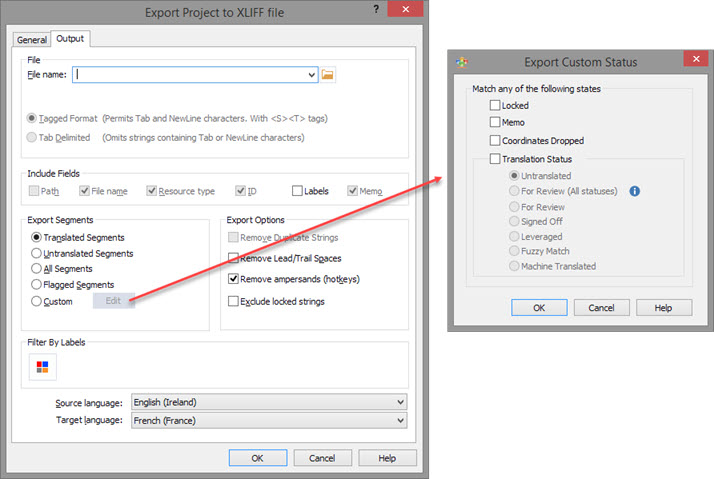
Task: Enable Exclude locked strings checkbox
Action: click(x=233, y=301)
